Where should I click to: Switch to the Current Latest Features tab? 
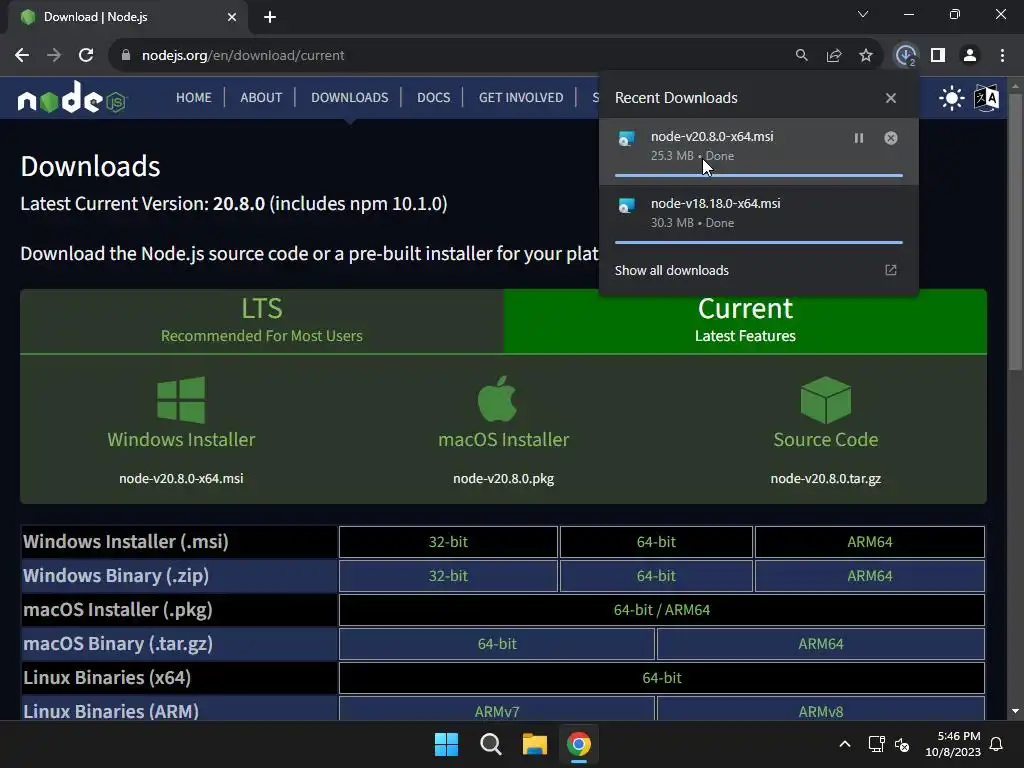pyautogui.click(x=745, y=321)
